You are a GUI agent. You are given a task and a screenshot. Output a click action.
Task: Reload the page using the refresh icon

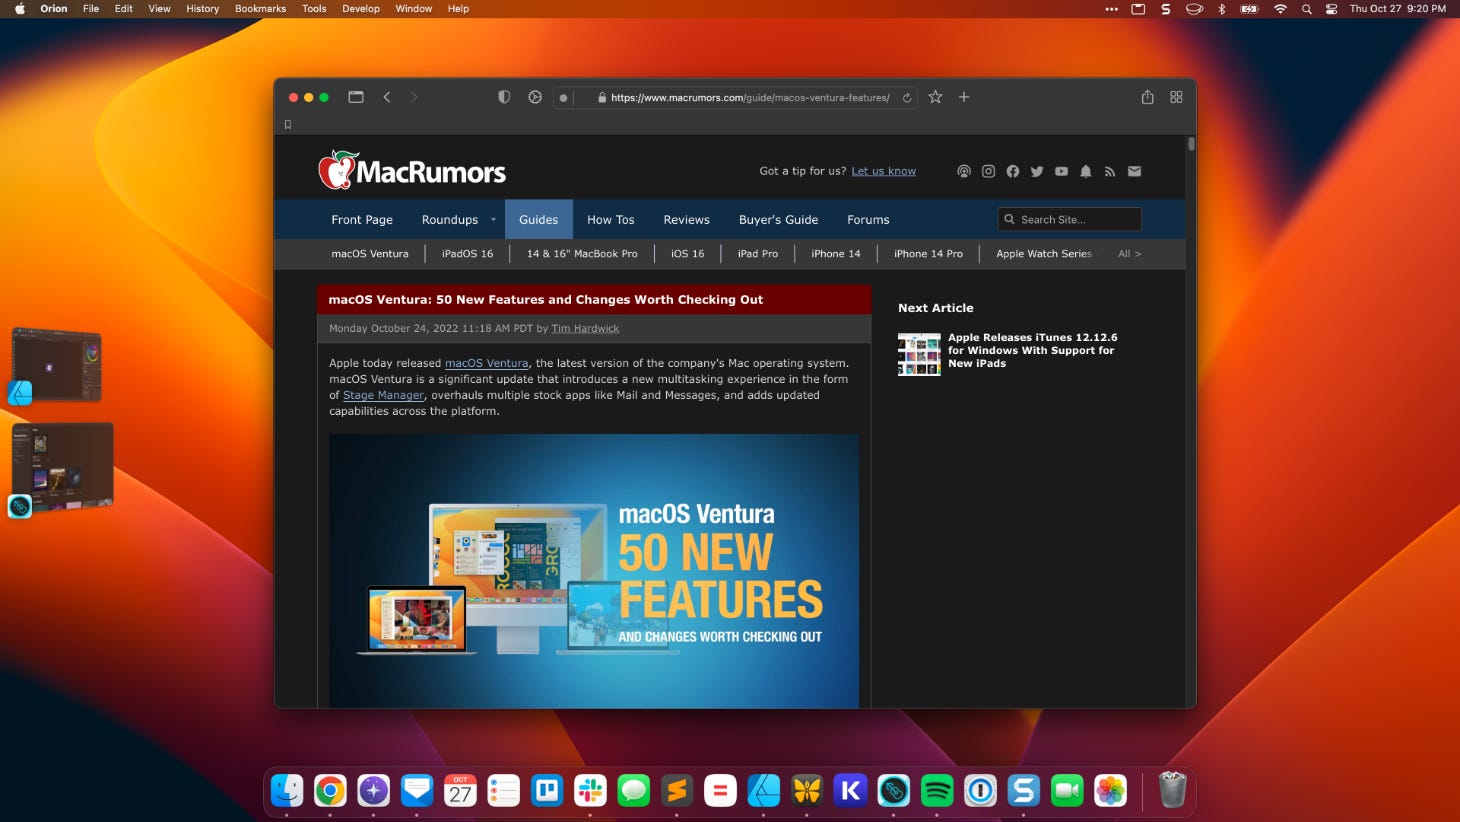(907, 98)
